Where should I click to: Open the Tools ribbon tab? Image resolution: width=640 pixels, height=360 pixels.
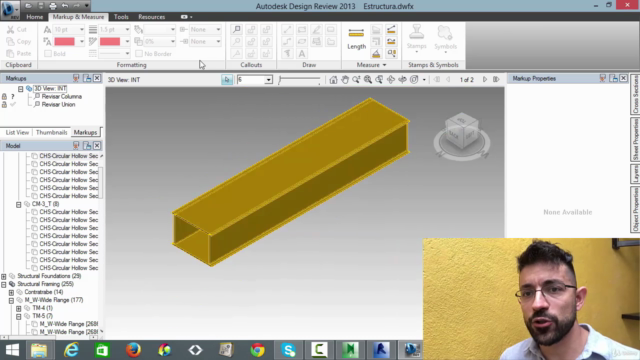(121, 17)
